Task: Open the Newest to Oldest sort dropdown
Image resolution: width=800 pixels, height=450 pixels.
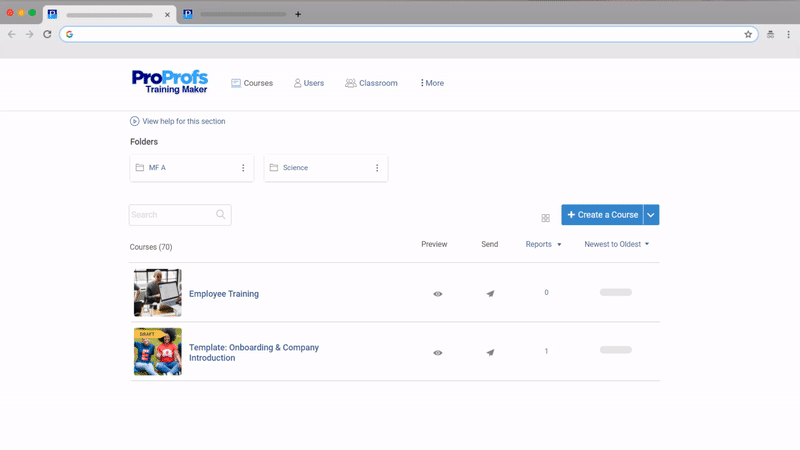Action: coord(617,244)
